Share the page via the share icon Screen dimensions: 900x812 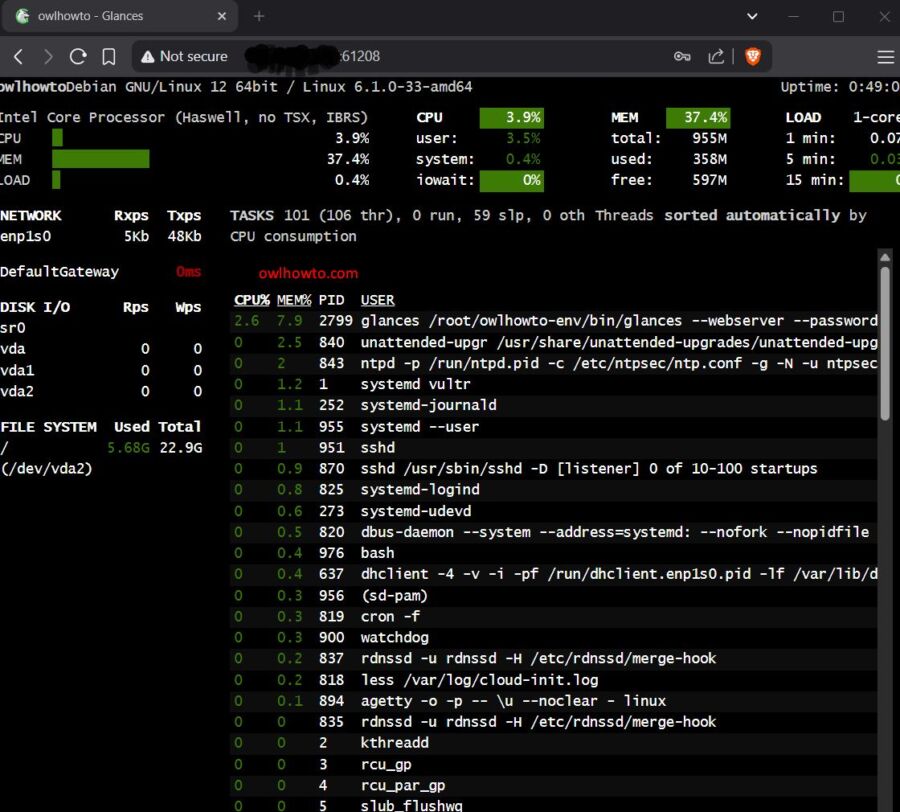716,56
